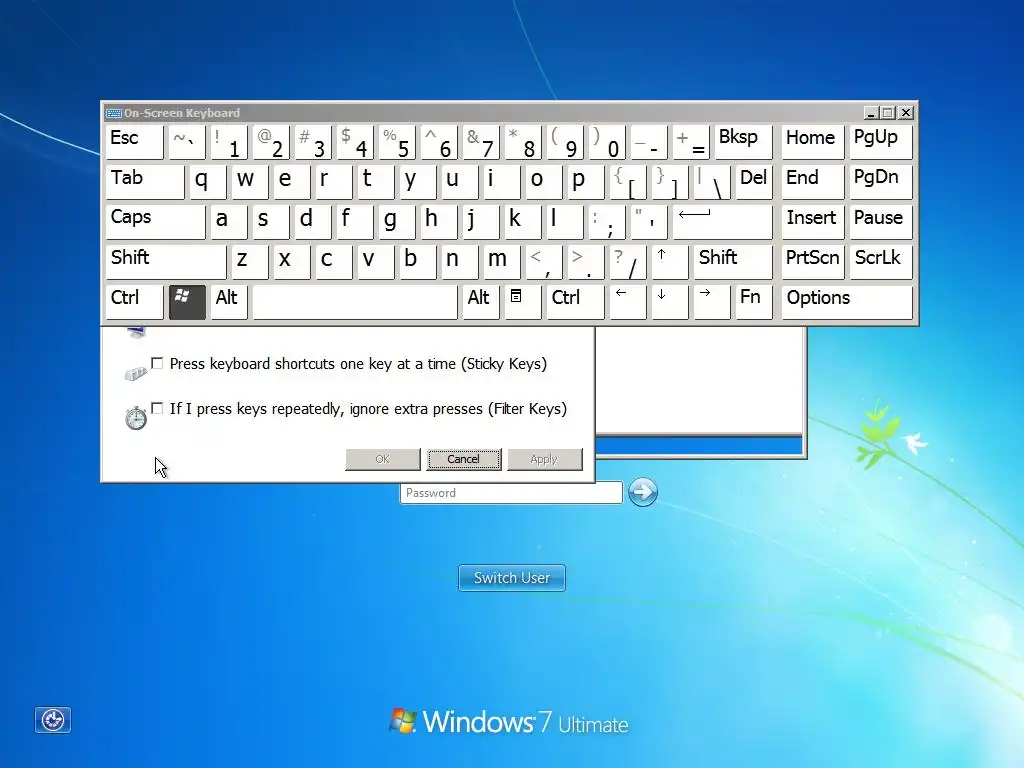Toggle the Fn key
Image resolution: width=1024 pixels, height=768 pixels.
point(754,302)
